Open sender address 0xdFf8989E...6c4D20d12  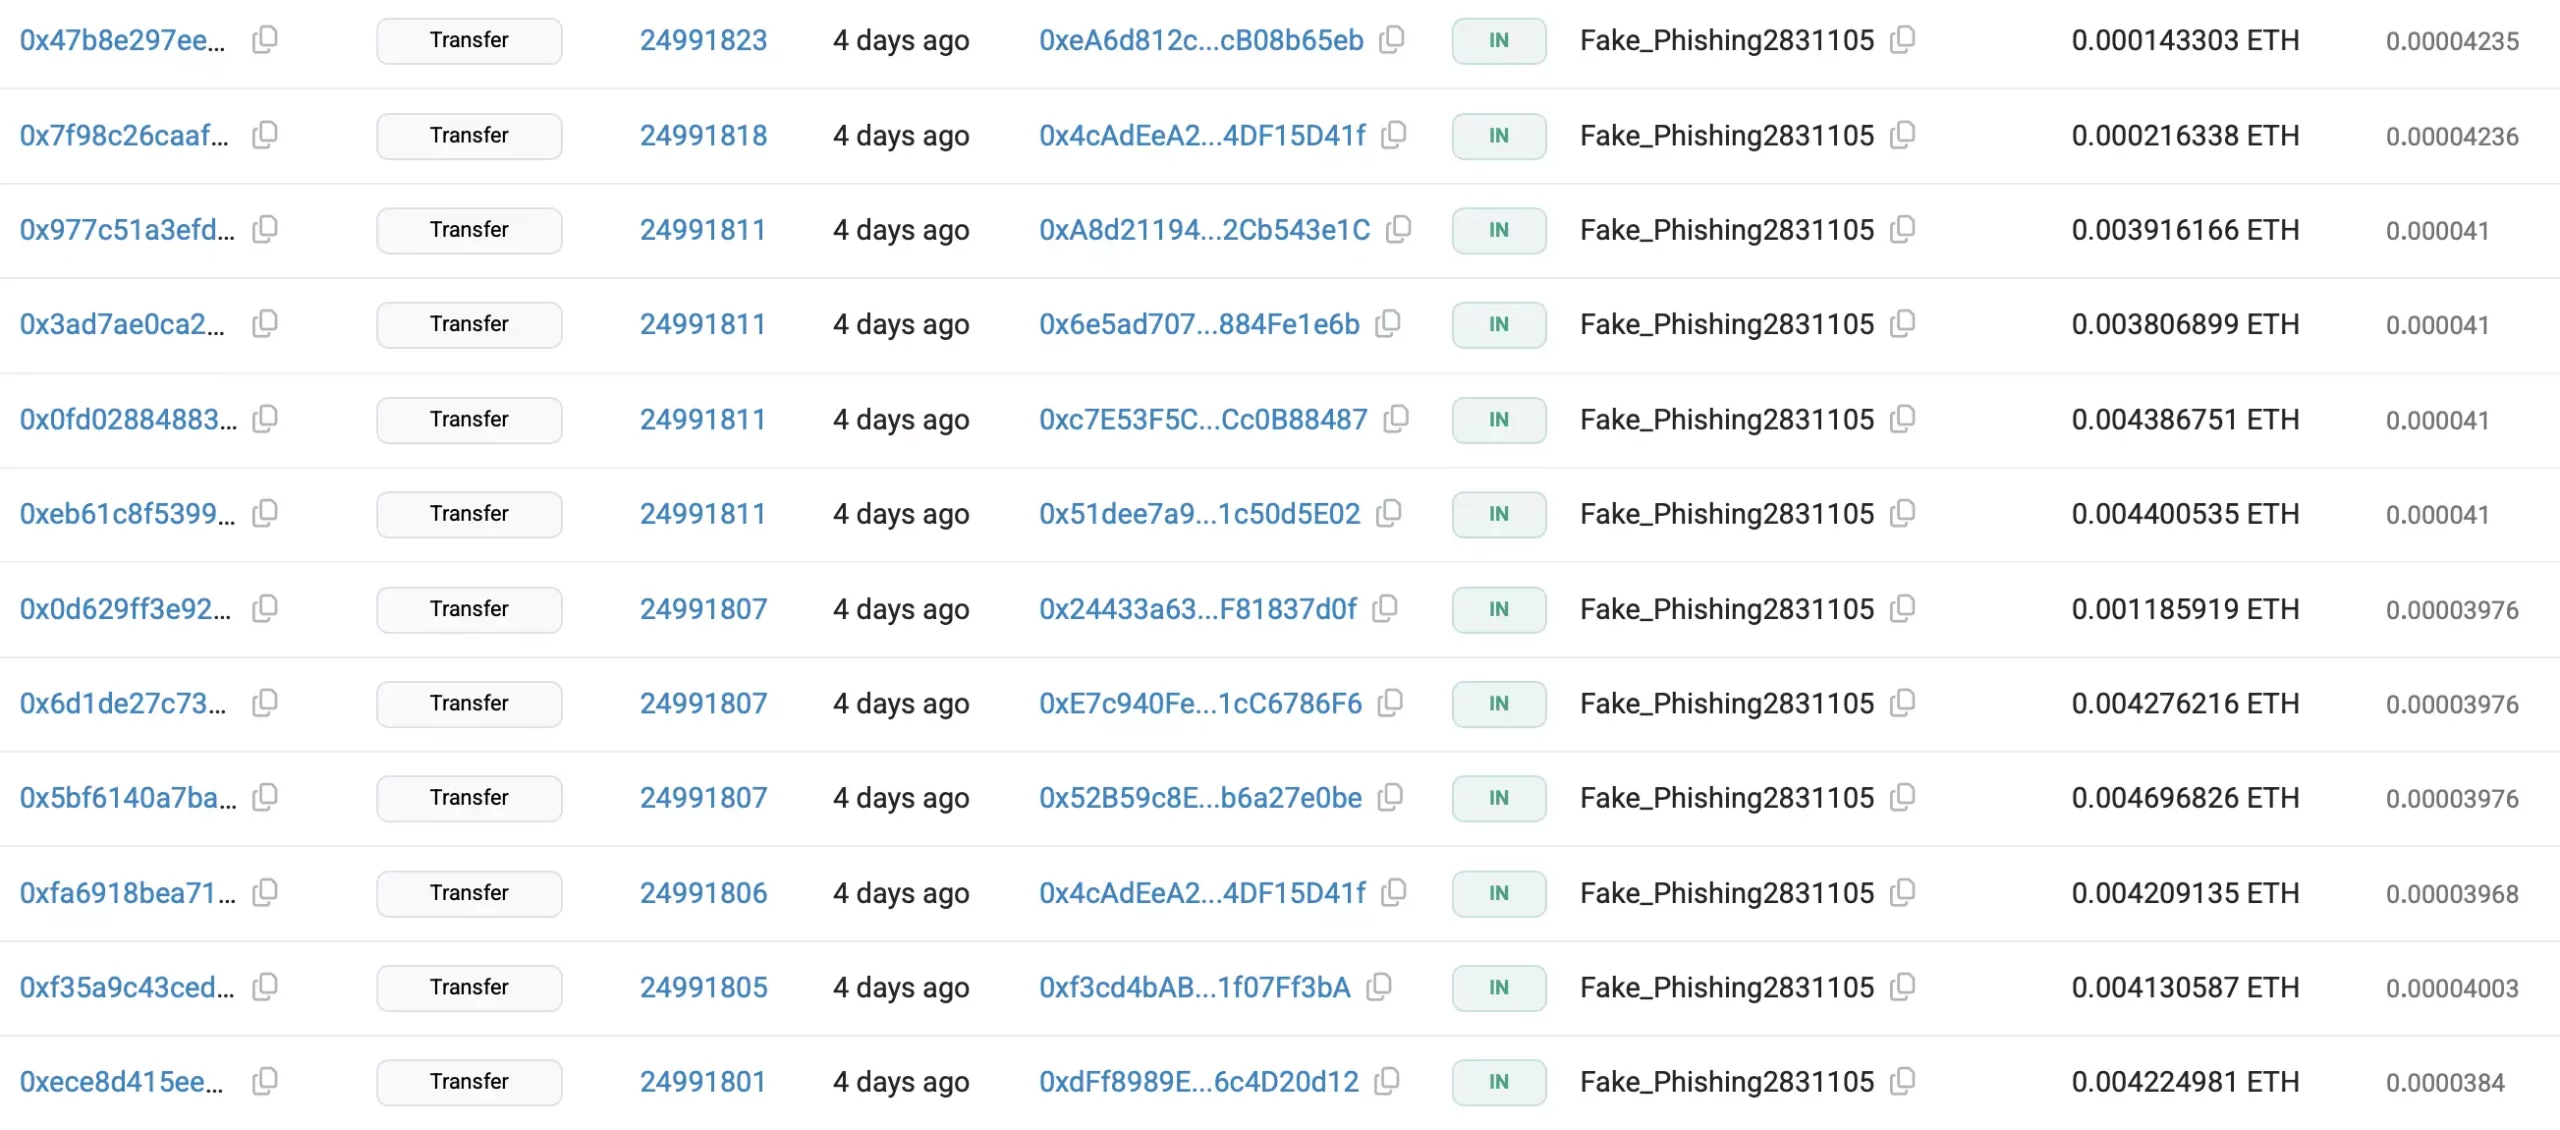[x=1198, y=1081]
